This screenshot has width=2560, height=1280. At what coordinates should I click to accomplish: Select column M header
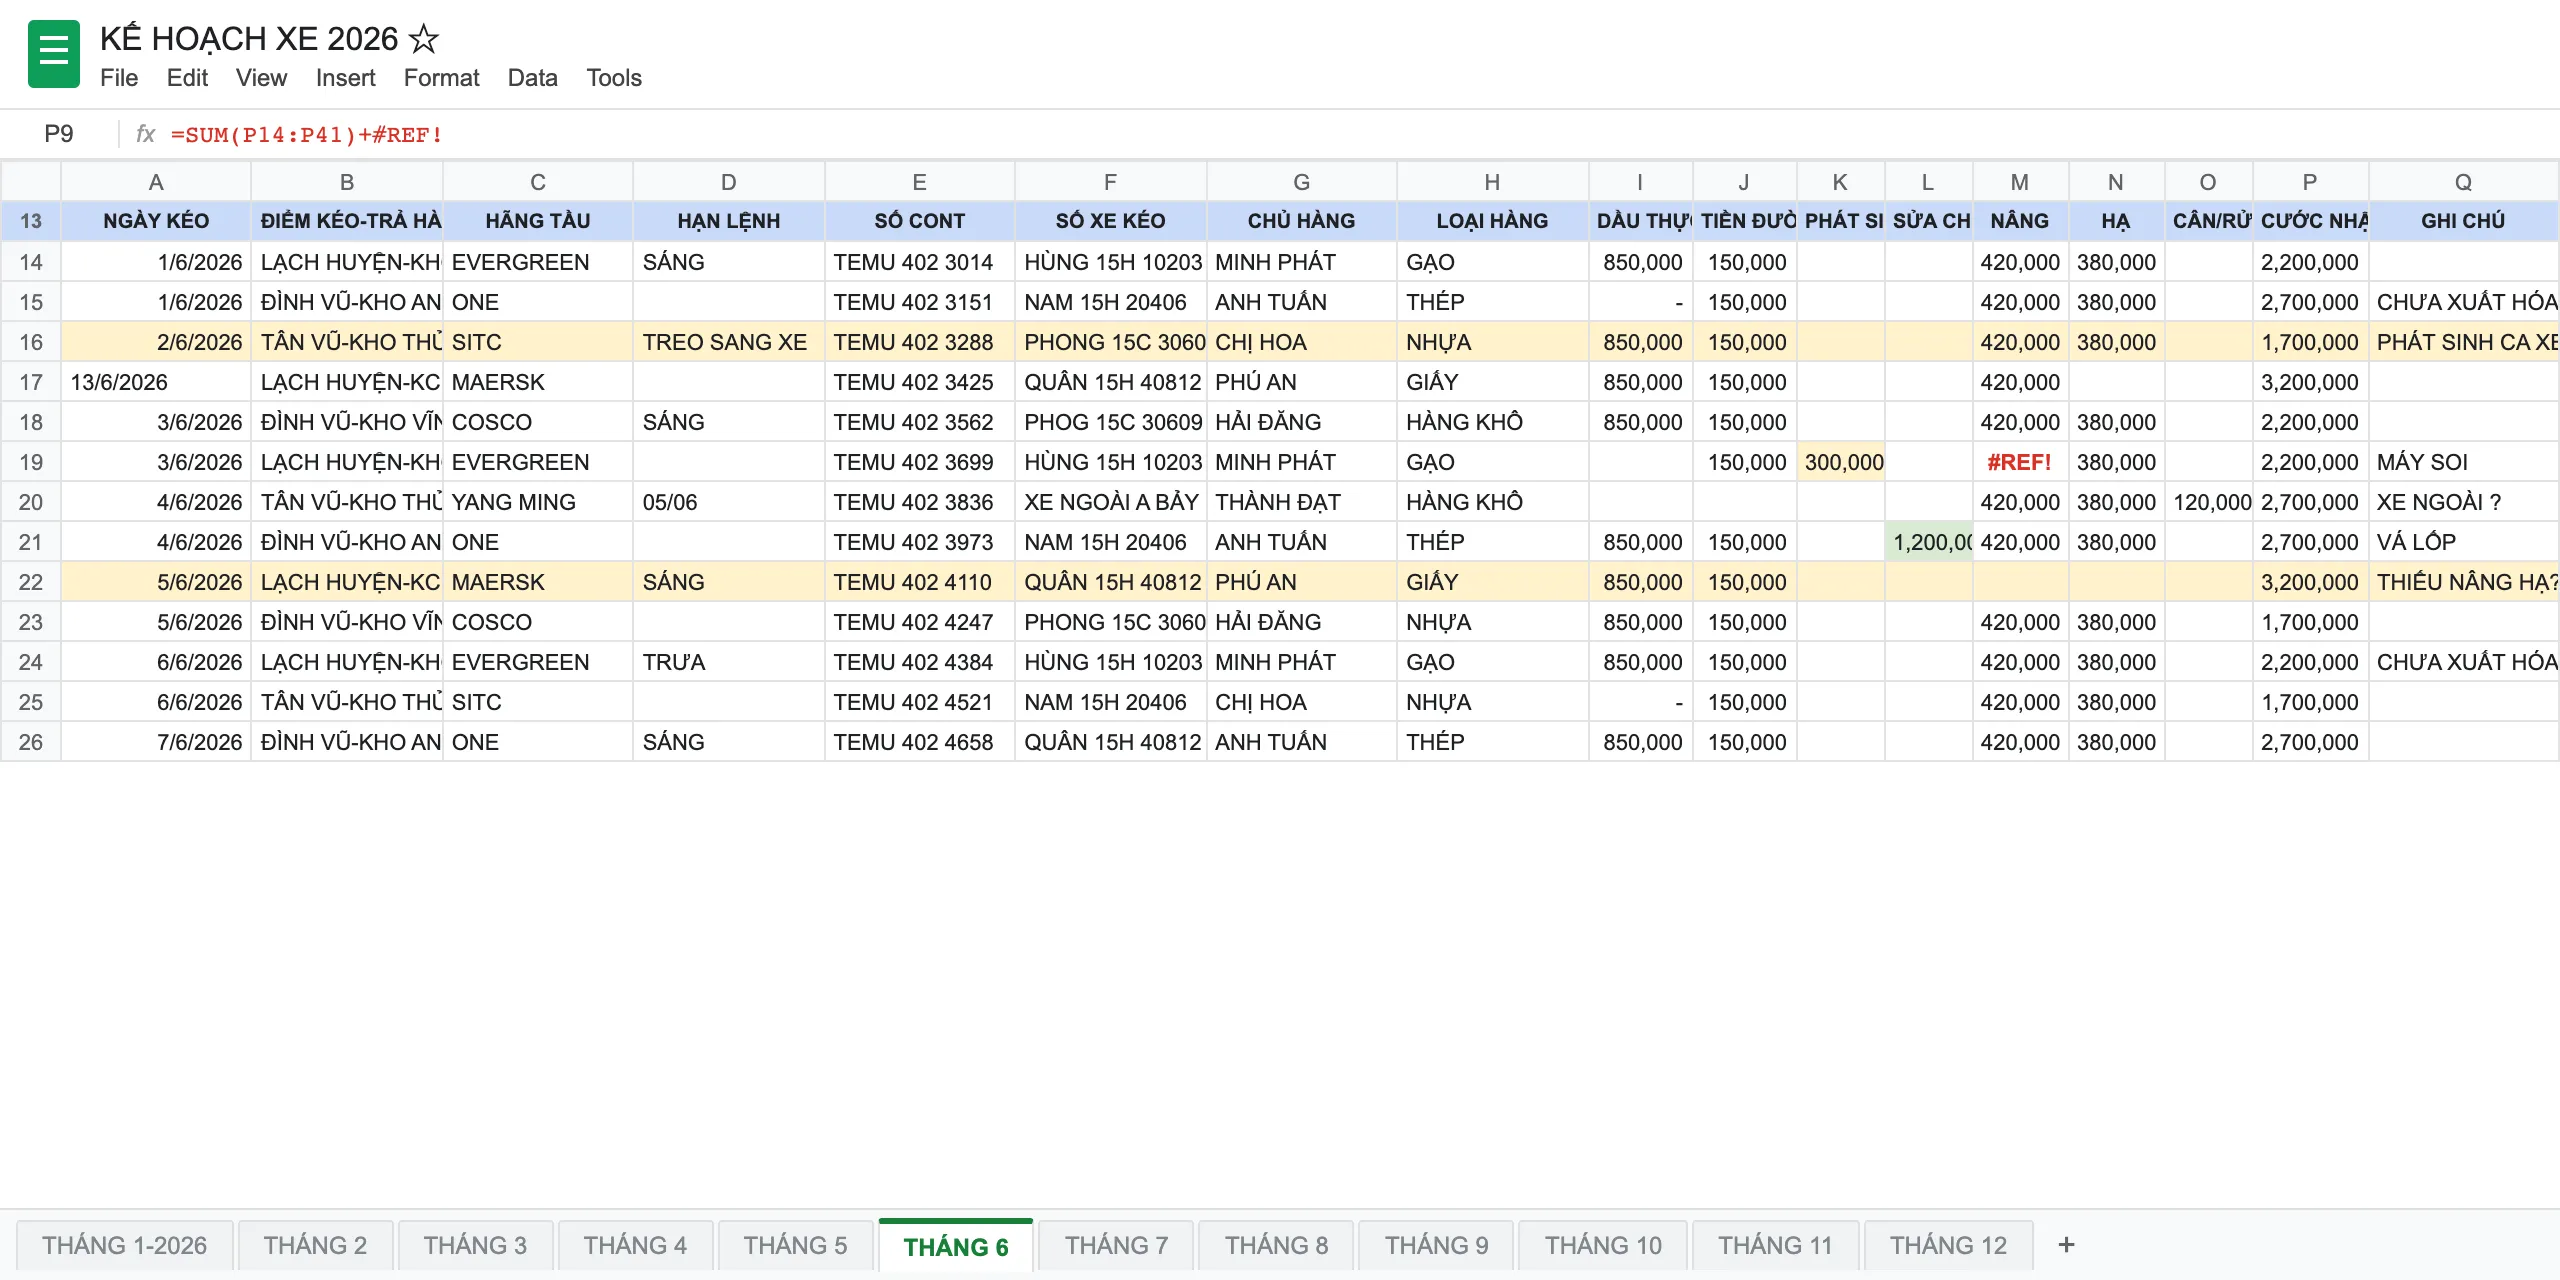[2020, 182]
